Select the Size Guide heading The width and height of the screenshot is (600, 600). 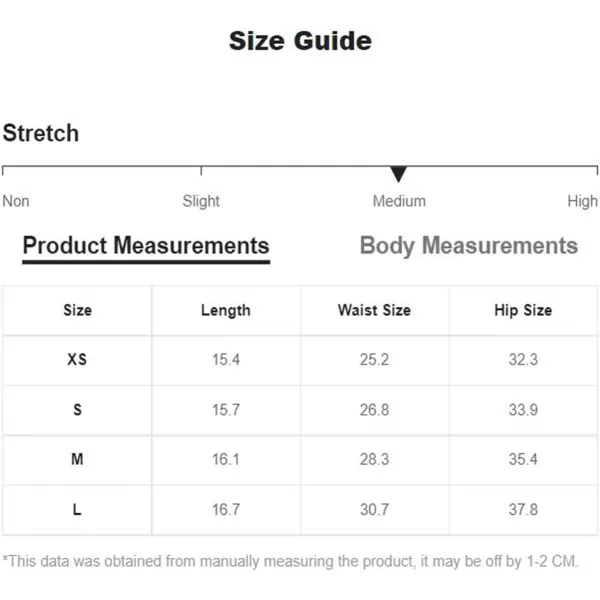point(300,41)
